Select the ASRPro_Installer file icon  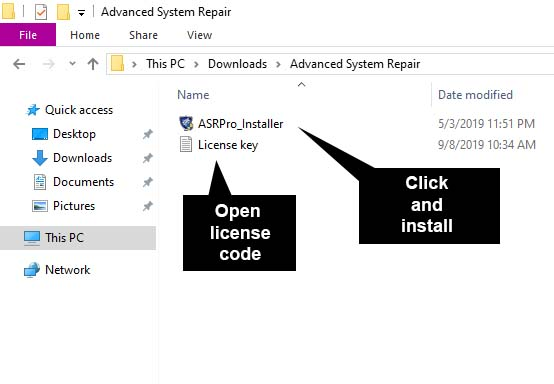(x=186, y=124)
